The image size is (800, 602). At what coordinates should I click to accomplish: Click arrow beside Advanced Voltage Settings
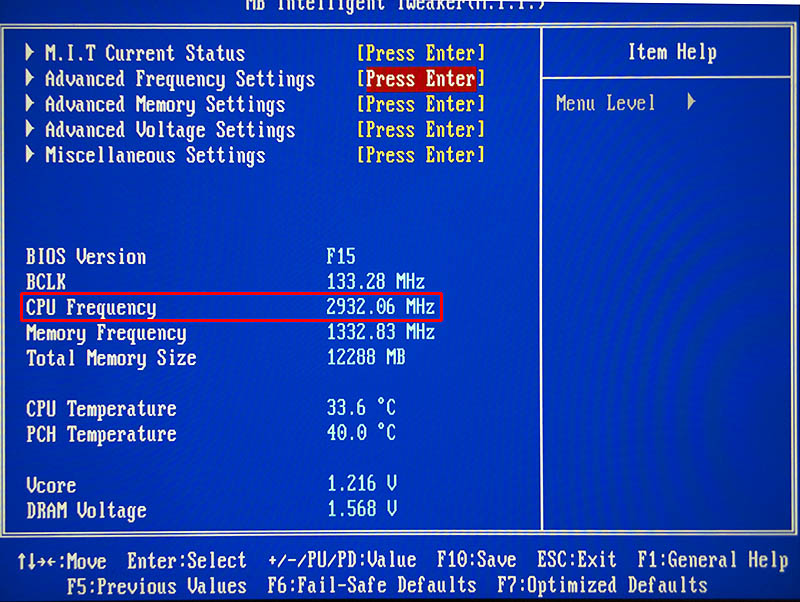pos(31,130)
